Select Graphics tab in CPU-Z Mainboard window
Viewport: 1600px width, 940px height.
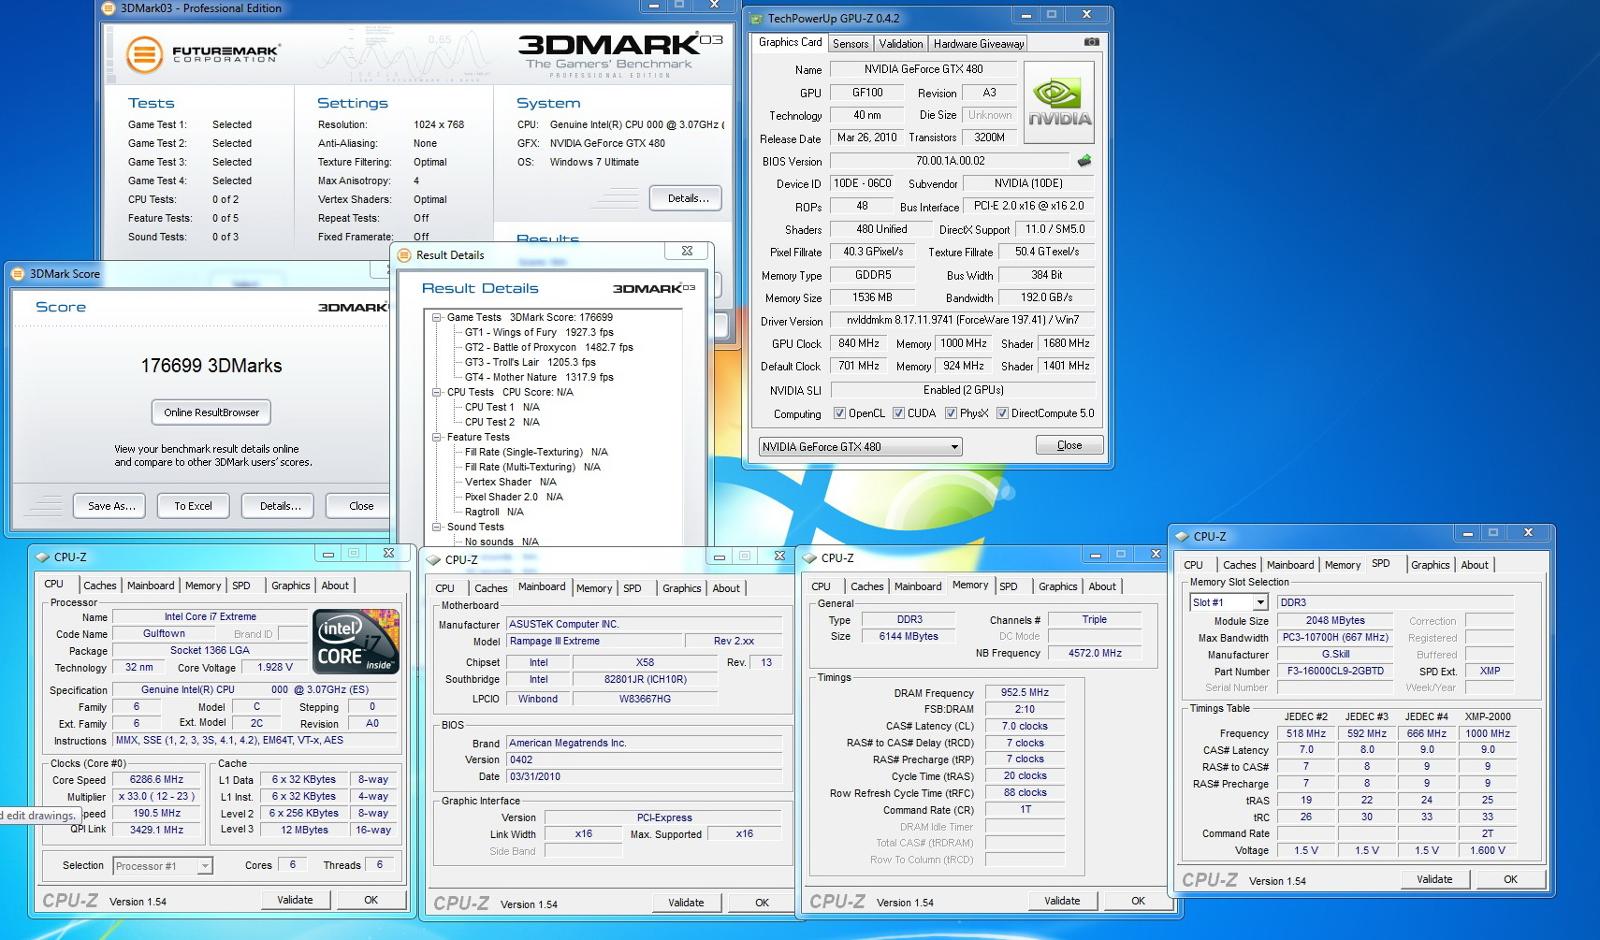(682, 588)
